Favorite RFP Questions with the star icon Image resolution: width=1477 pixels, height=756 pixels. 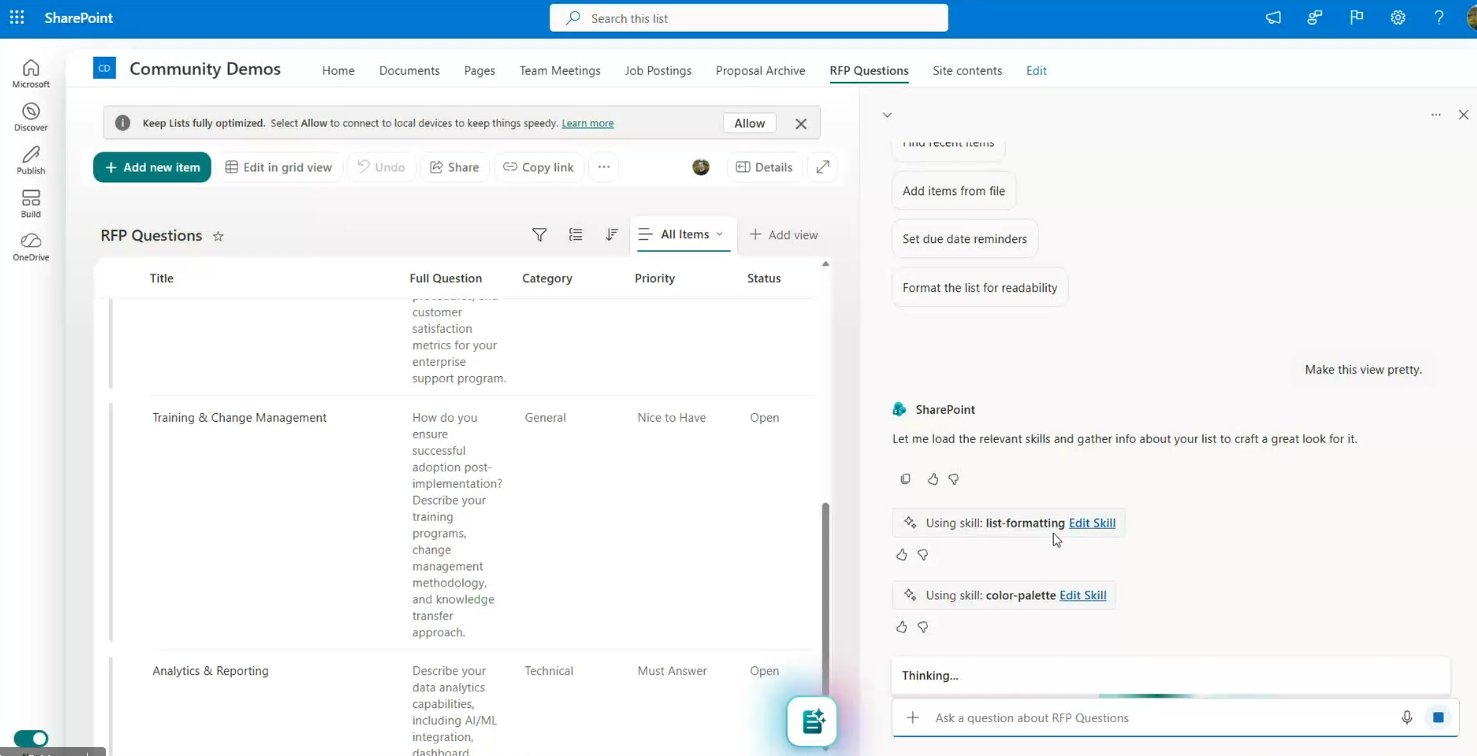pyautogui.click(x=218, y=236)
